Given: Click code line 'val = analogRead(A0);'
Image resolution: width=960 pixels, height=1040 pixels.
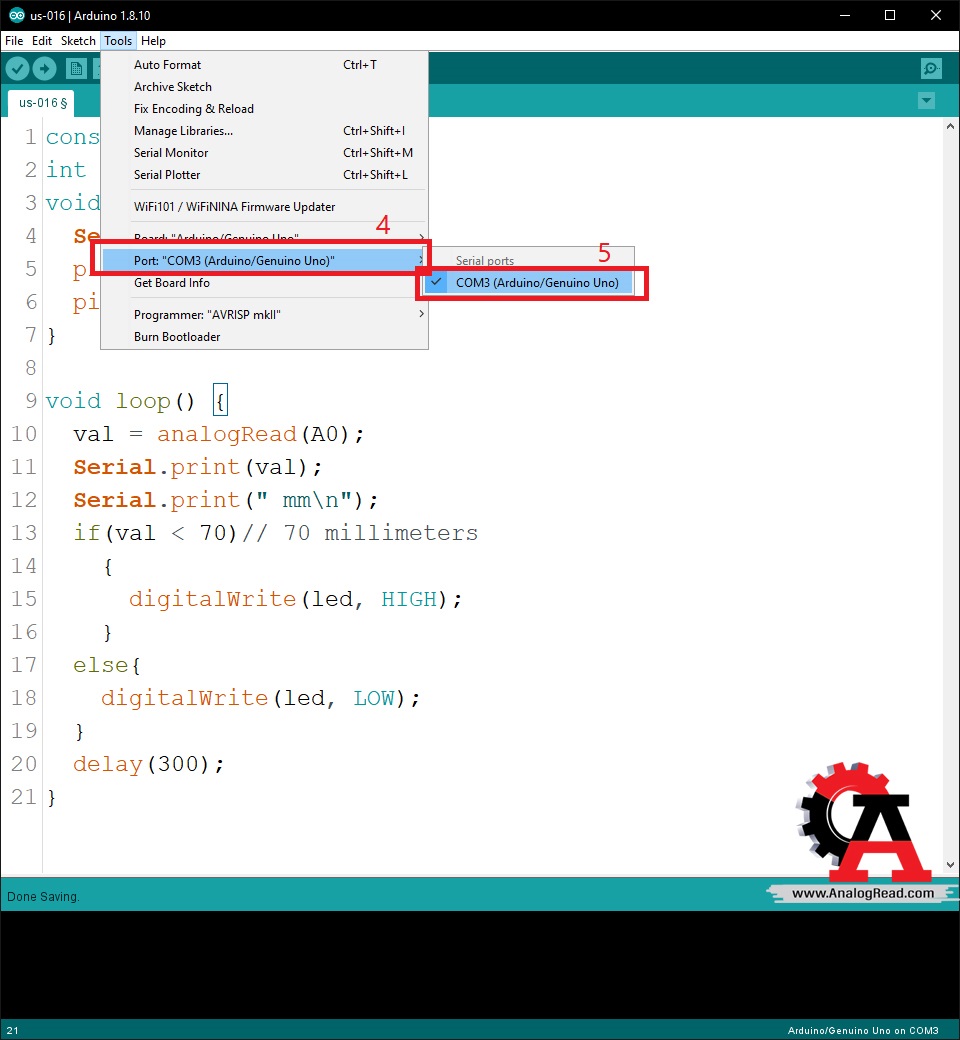Looking at the screenshot, I should coord(219,434).
